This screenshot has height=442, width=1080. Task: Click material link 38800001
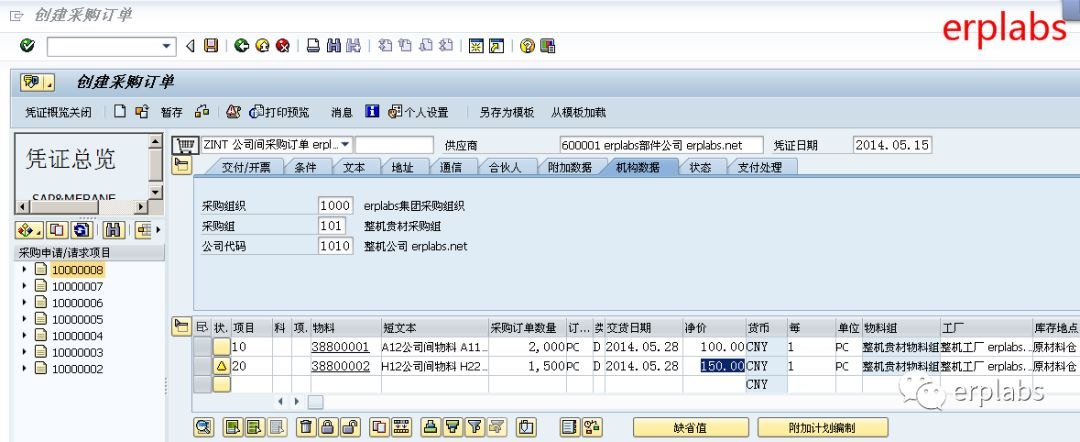pos(340,347)
